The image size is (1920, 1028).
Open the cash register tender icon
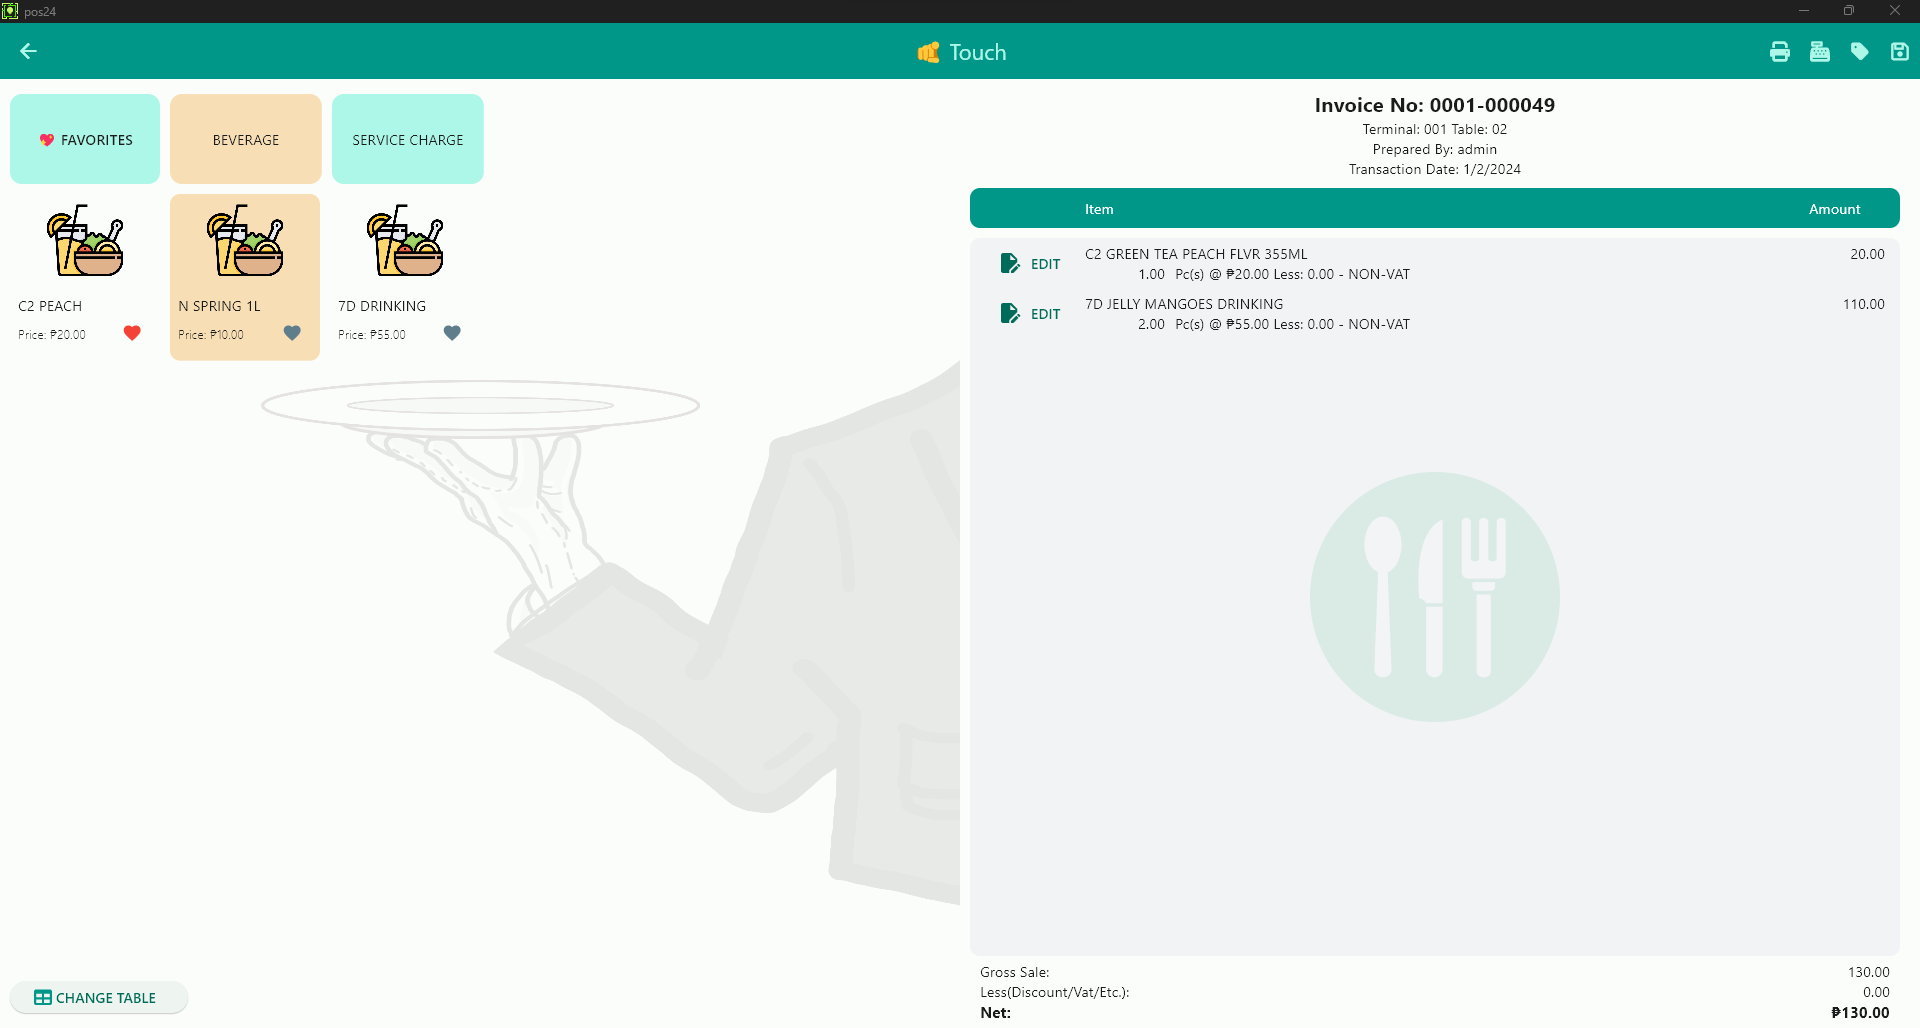1819,52
